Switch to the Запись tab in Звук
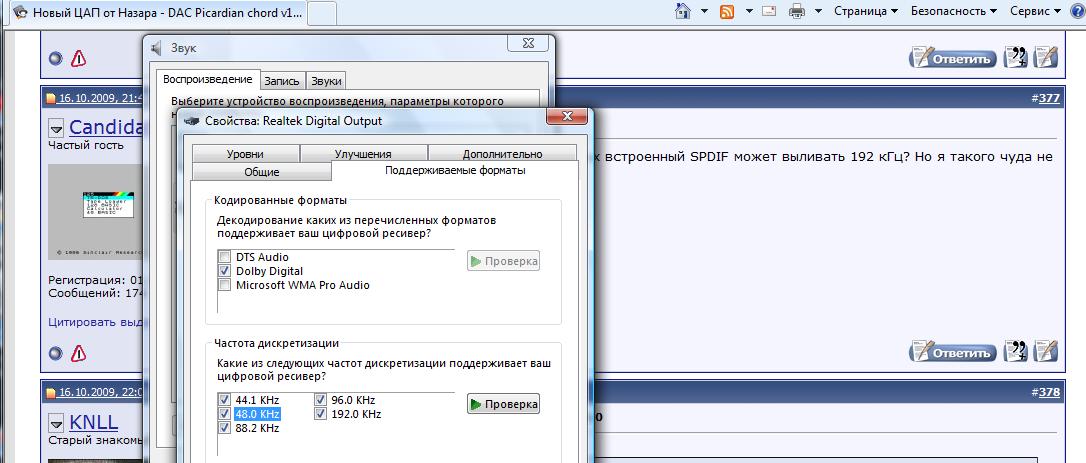Image resolution: width=1086 pixels, height=463 pixels. 282,81
